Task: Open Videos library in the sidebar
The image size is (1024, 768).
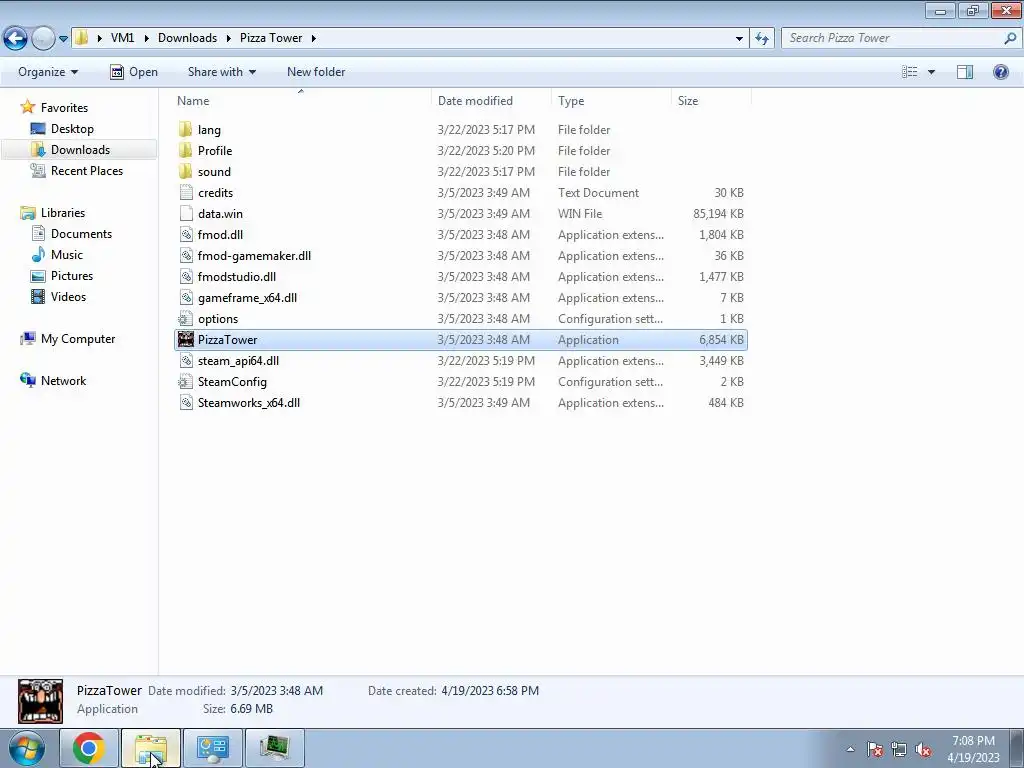Action: [x=69, y=296]
